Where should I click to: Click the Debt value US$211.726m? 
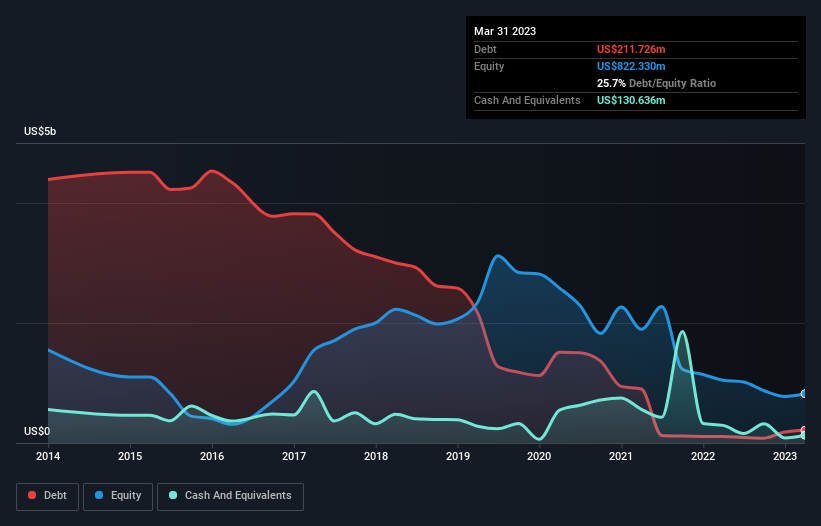tap(631, 49)
